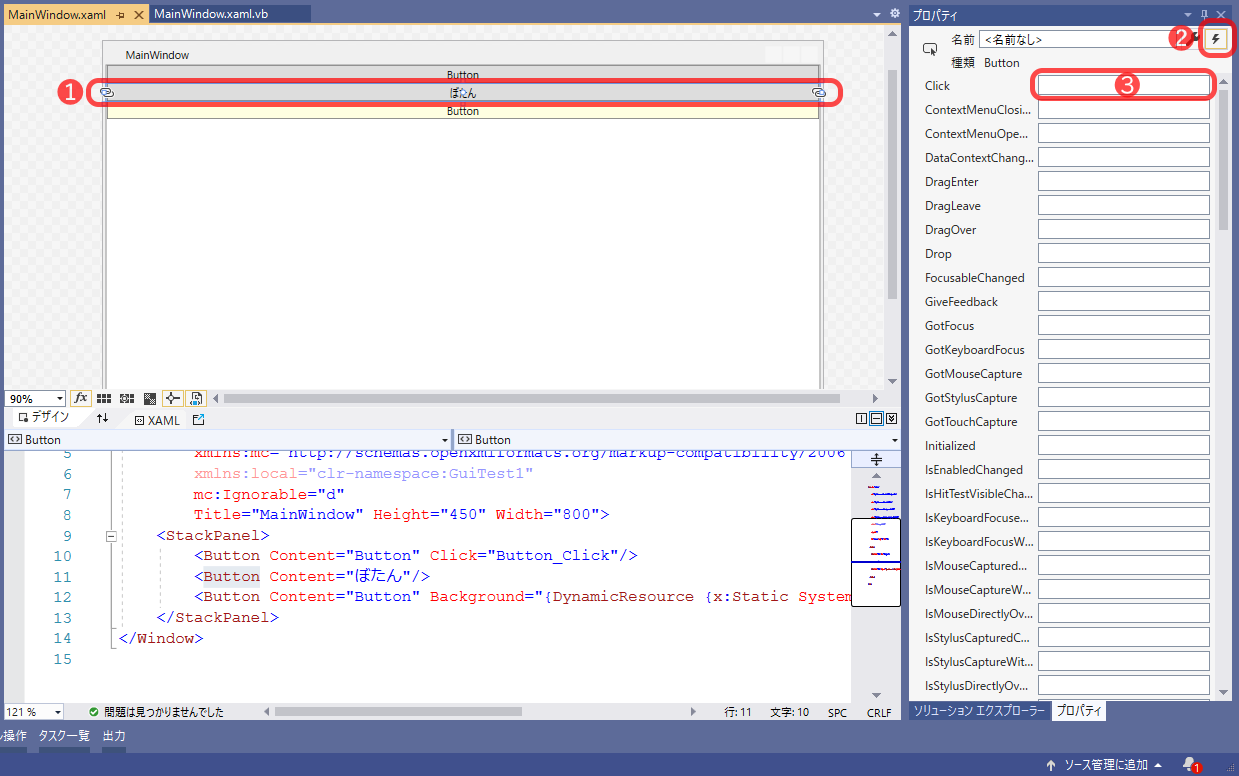1239x776 pixels.
Task: Click the disable project code icon
Action: click(196, 397)
